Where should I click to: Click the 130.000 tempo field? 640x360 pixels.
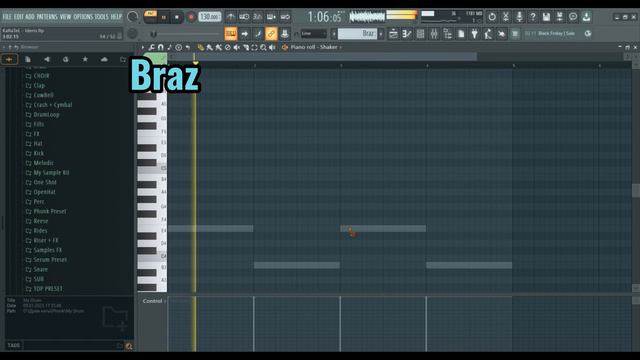210,17
